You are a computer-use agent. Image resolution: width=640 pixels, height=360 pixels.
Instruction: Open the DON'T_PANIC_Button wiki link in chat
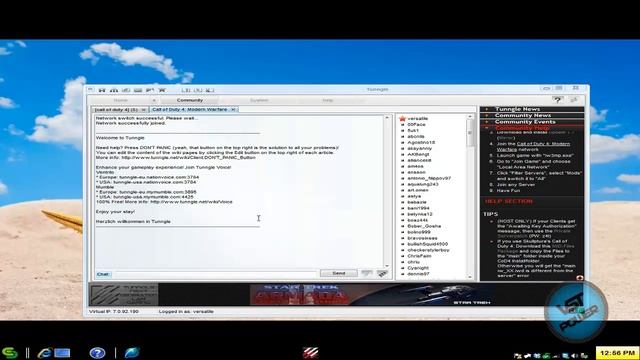tap(188, 158)
